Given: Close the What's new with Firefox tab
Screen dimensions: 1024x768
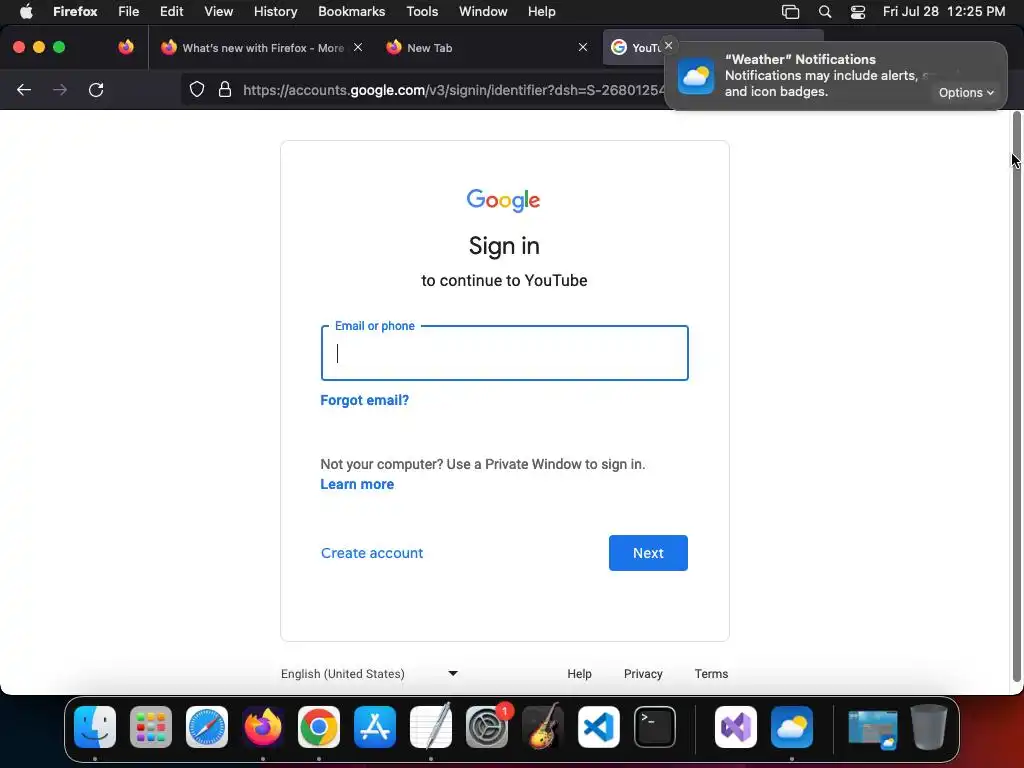Looking at the screenshot, I should (358, 47).
